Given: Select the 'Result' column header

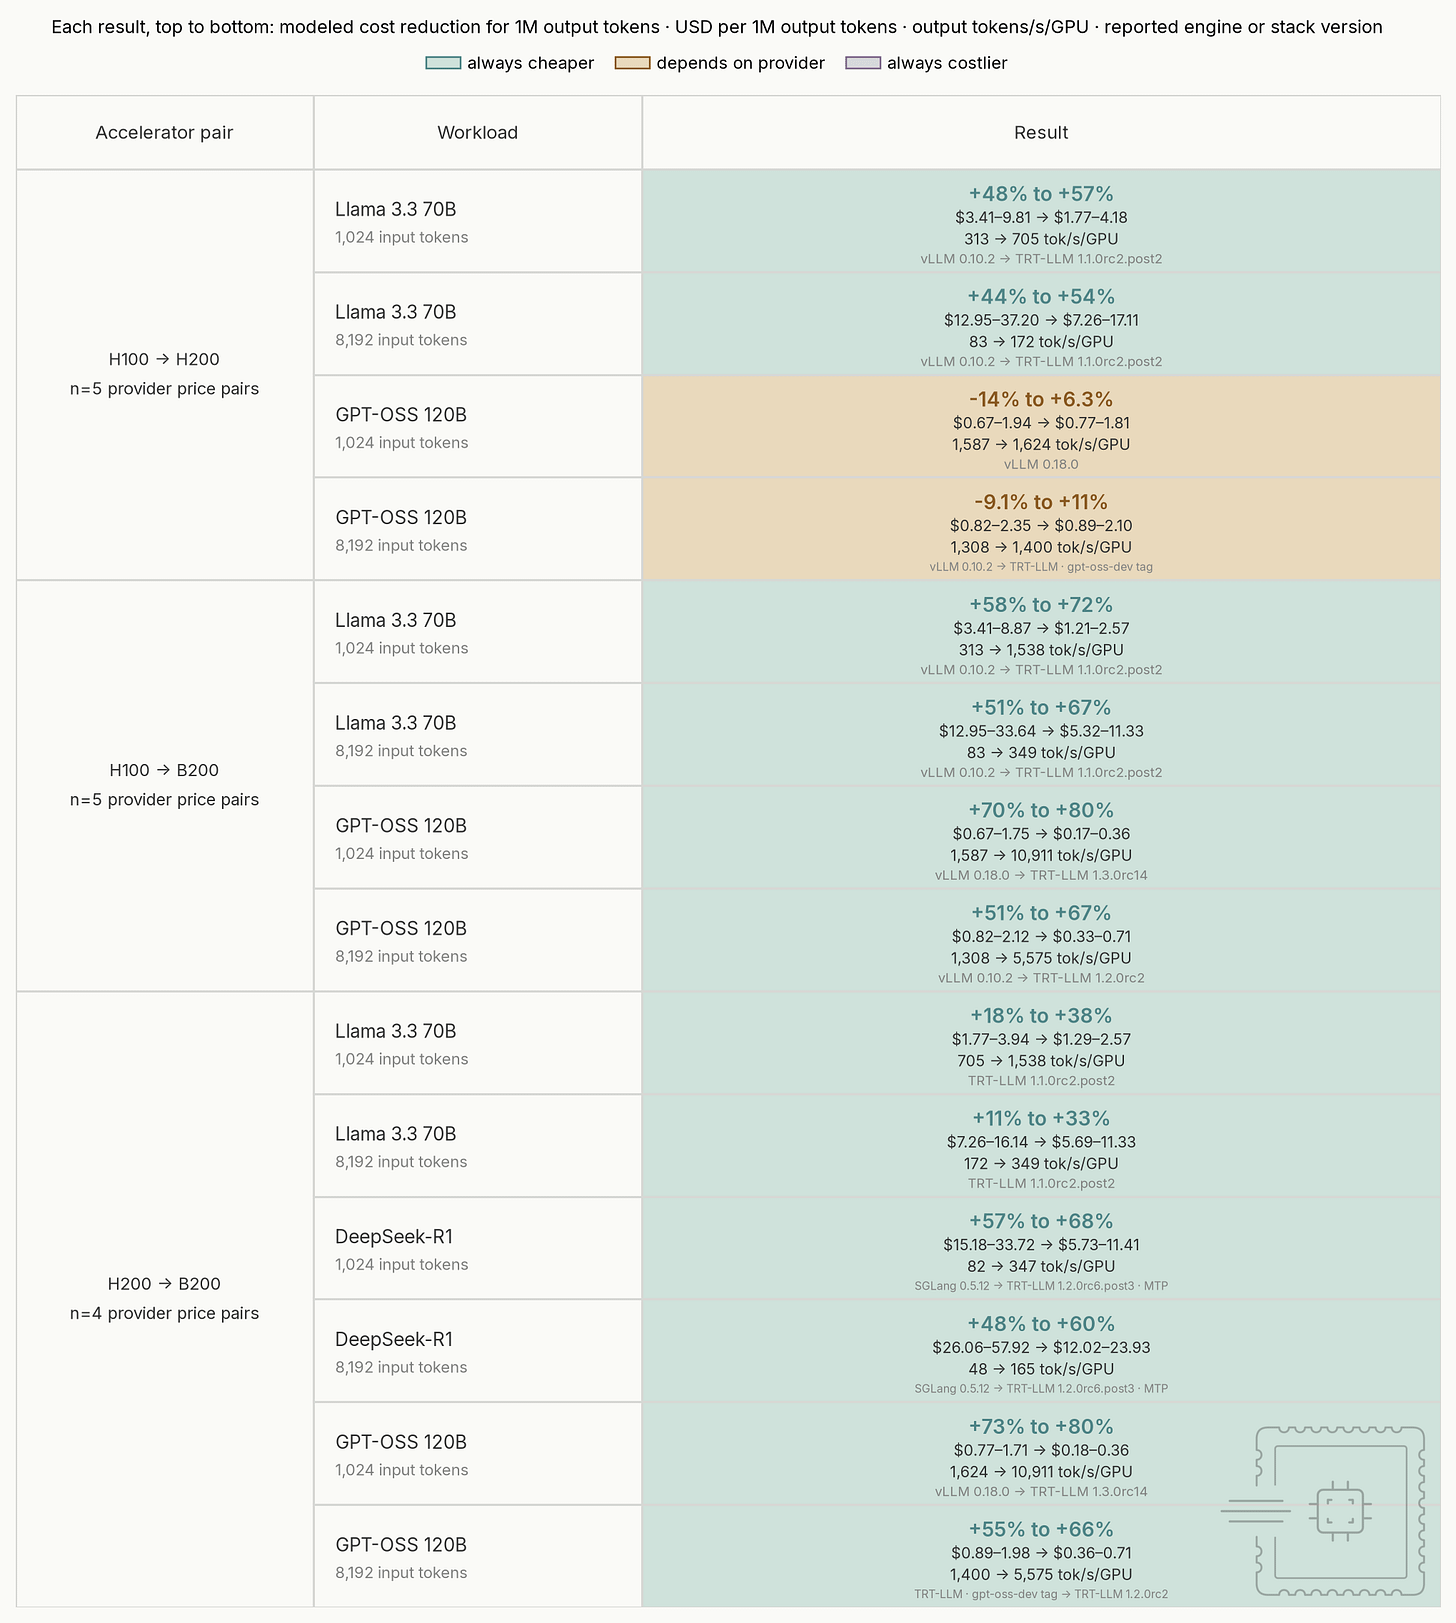Looking at the screenshot, I should click(x=1041, y=133).
